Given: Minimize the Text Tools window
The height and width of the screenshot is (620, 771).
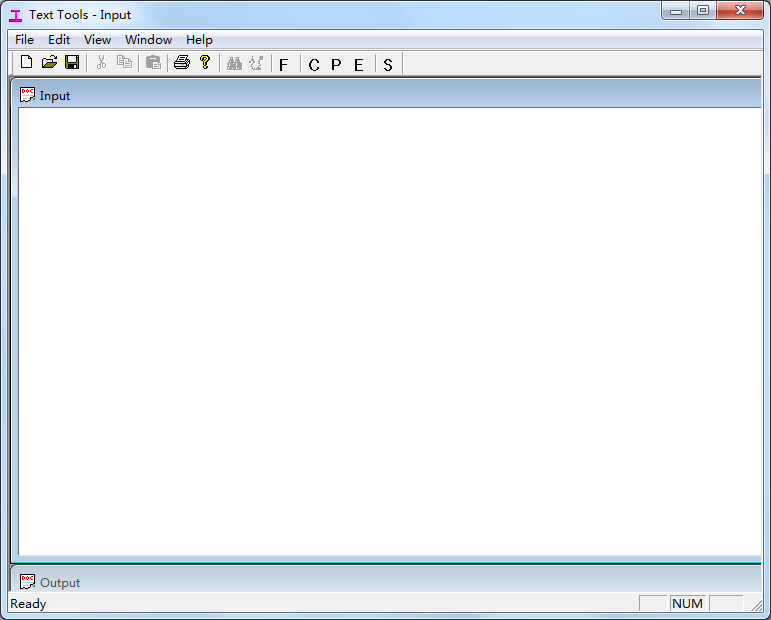Looking at the screenshot, I should [676, 11].
